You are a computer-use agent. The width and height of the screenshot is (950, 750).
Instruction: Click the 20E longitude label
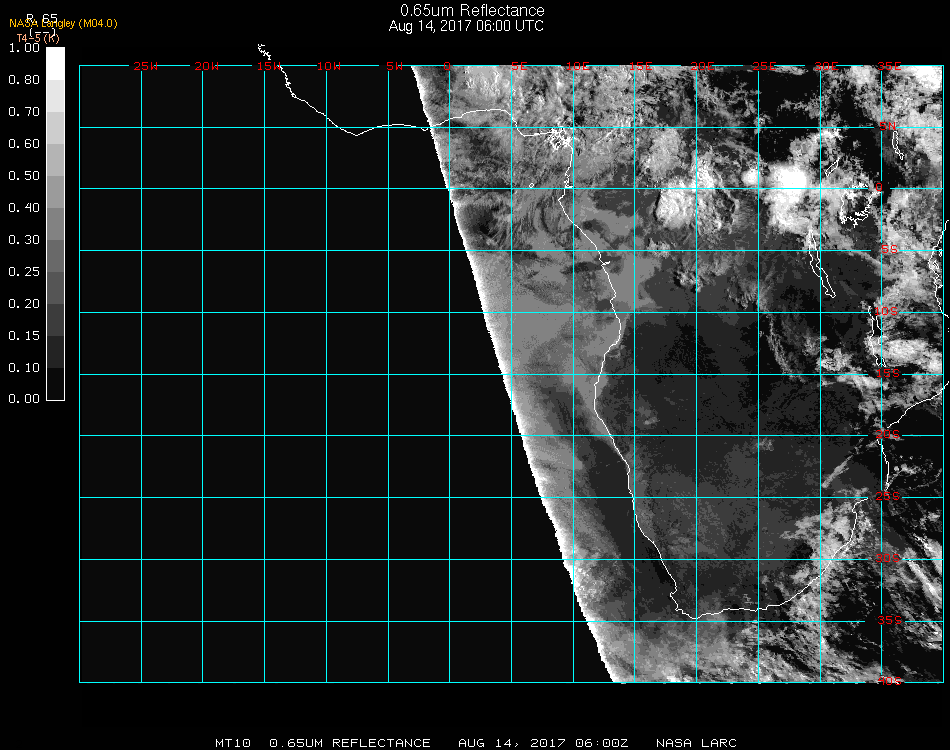tap(702, 66)
